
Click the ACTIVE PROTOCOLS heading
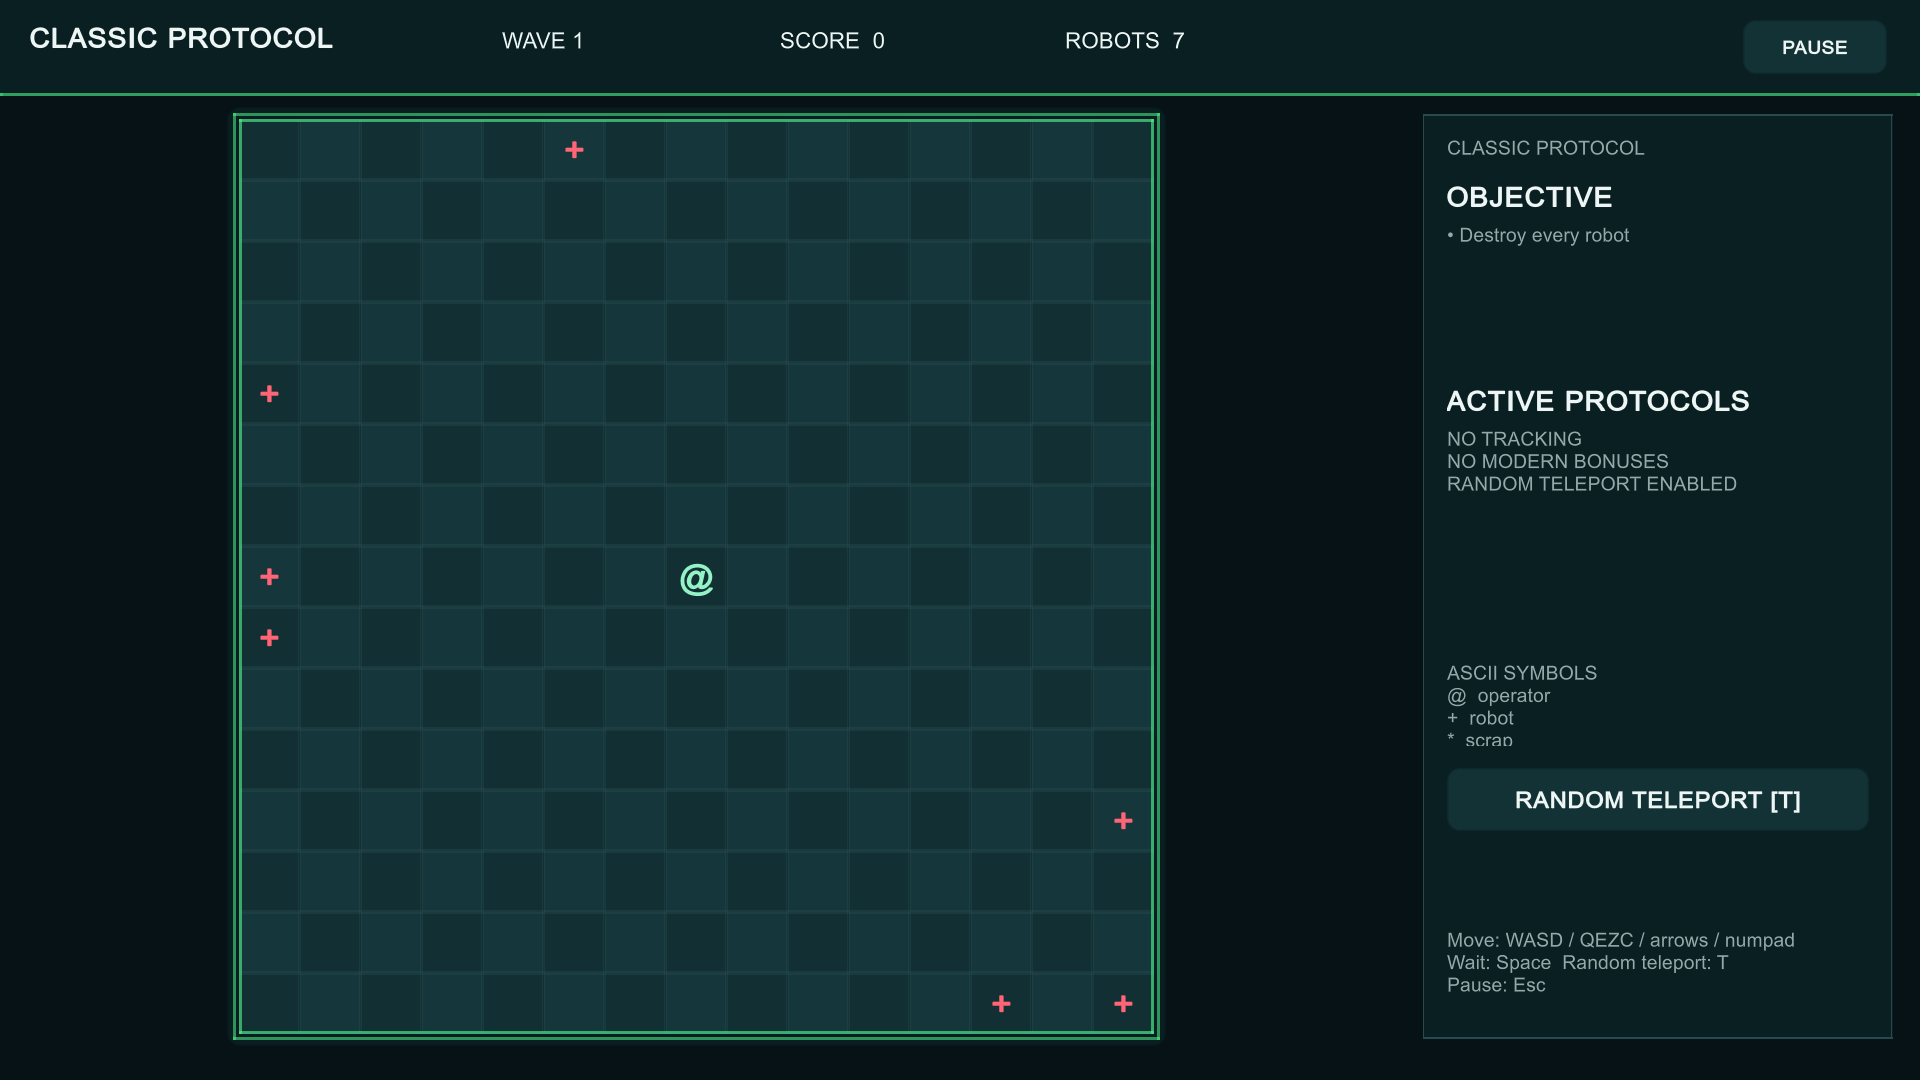(x=1598, y=401)
